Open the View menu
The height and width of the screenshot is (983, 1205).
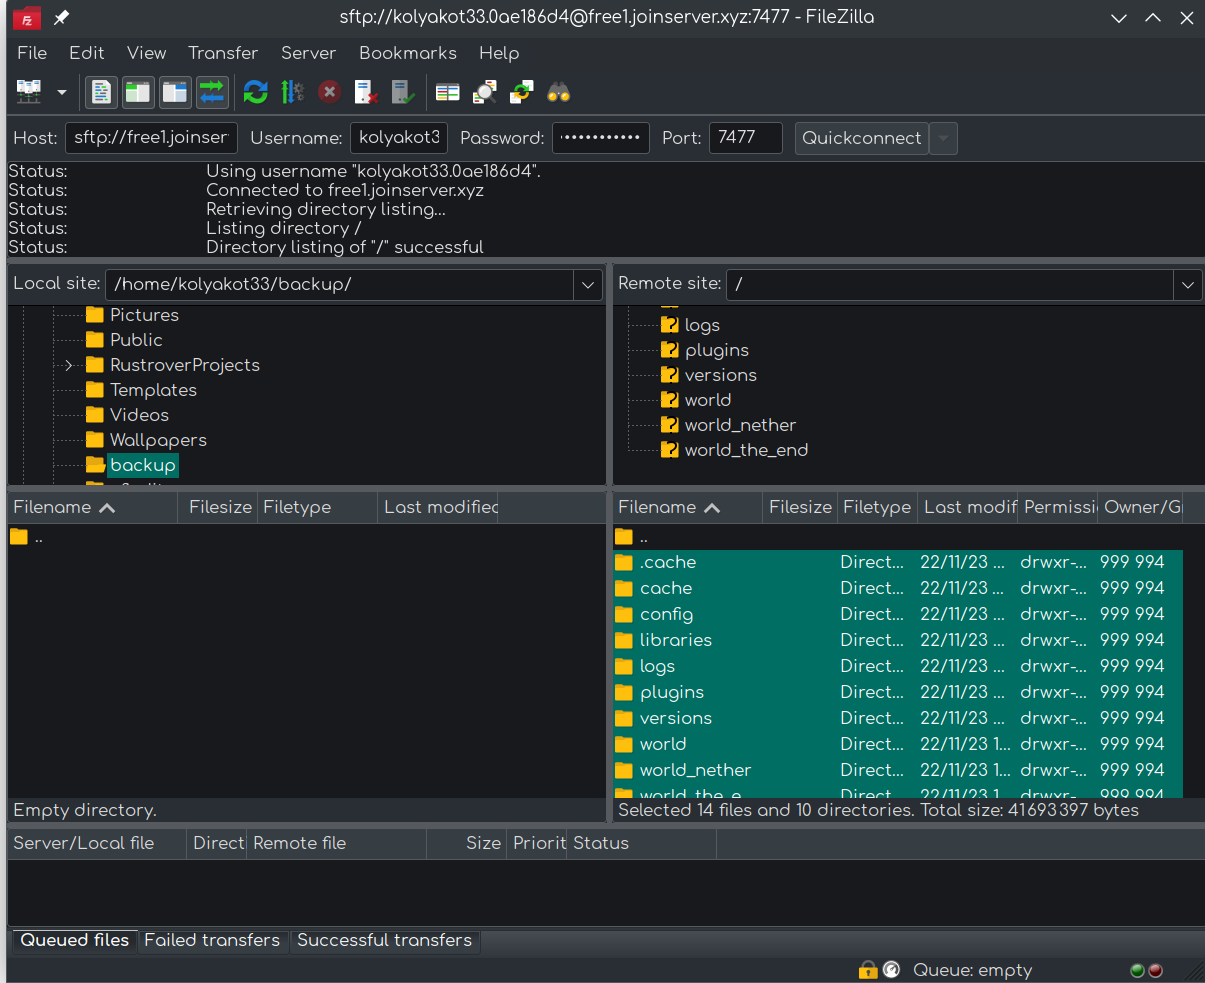pos(147,53)
